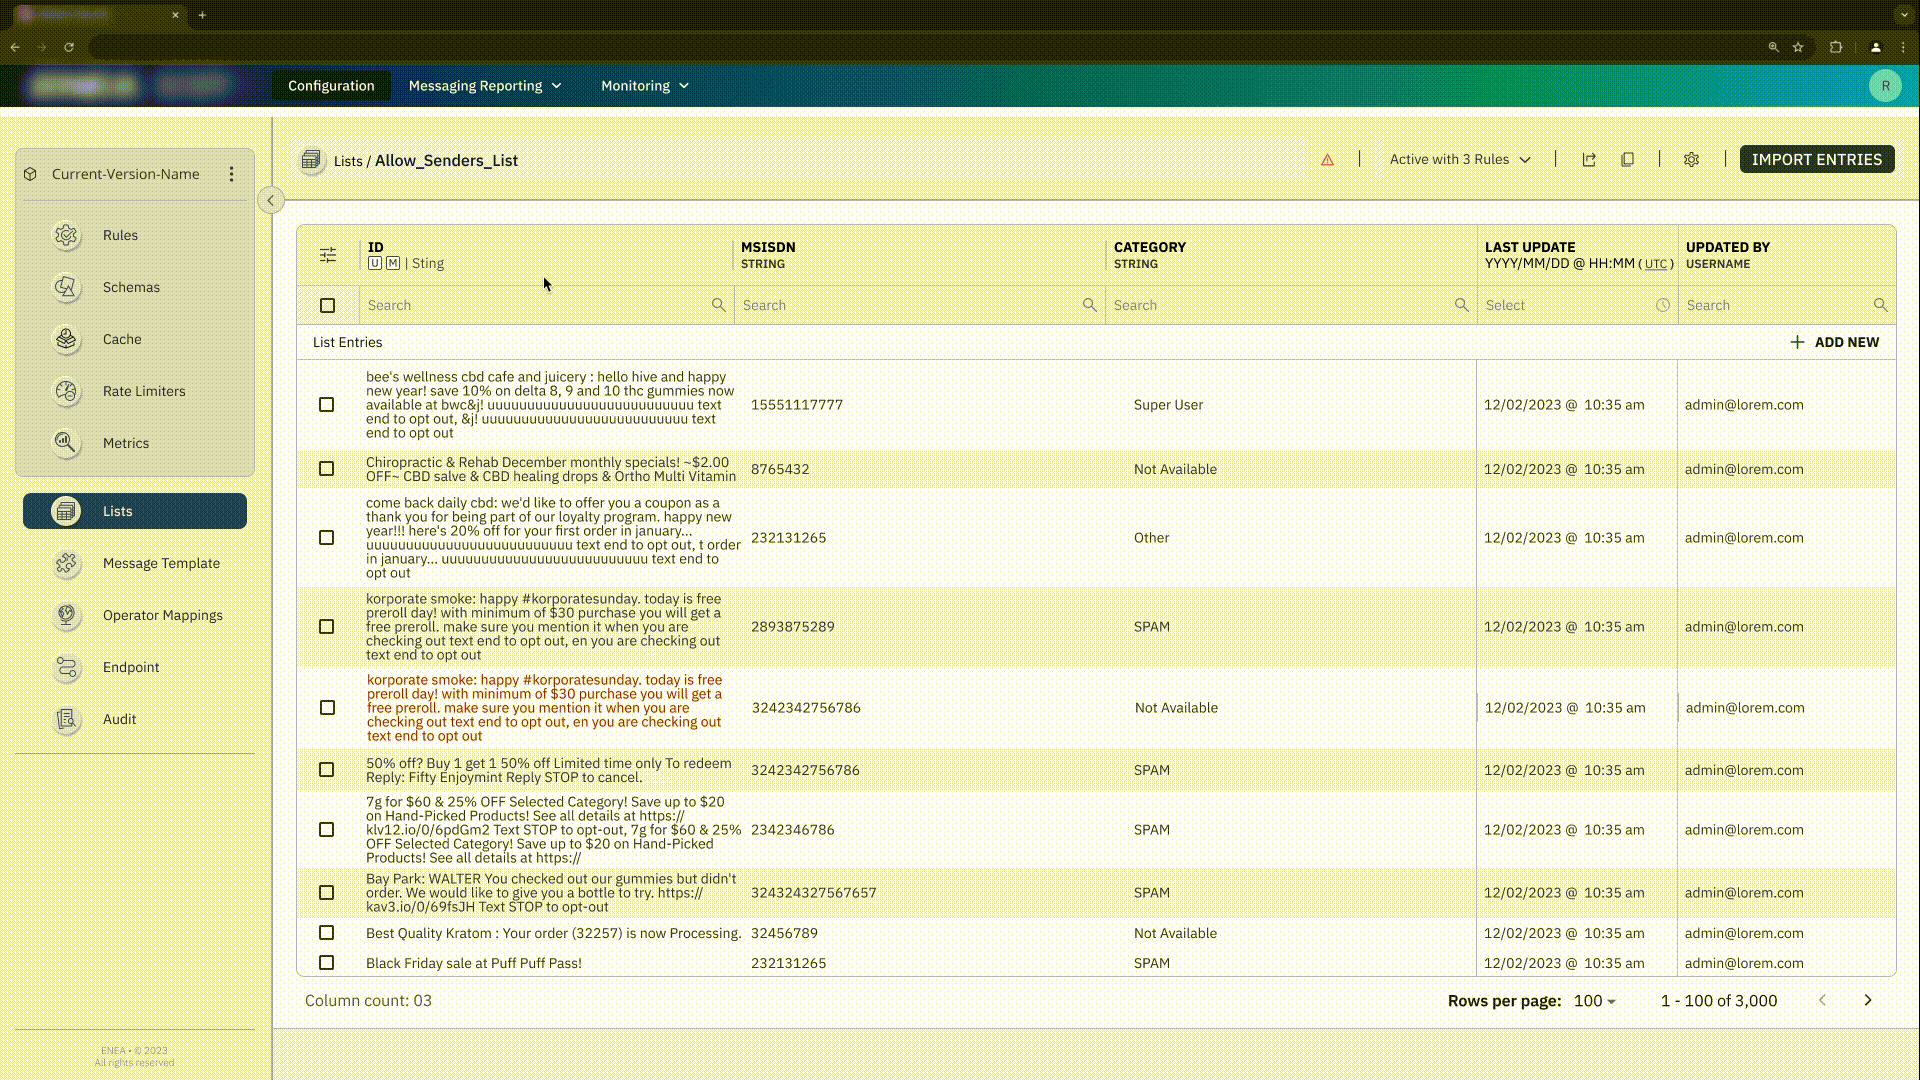The height and width of the screenshot is (1080, 1920).
Task: Open the Schemas section
Action: (130, 287)
